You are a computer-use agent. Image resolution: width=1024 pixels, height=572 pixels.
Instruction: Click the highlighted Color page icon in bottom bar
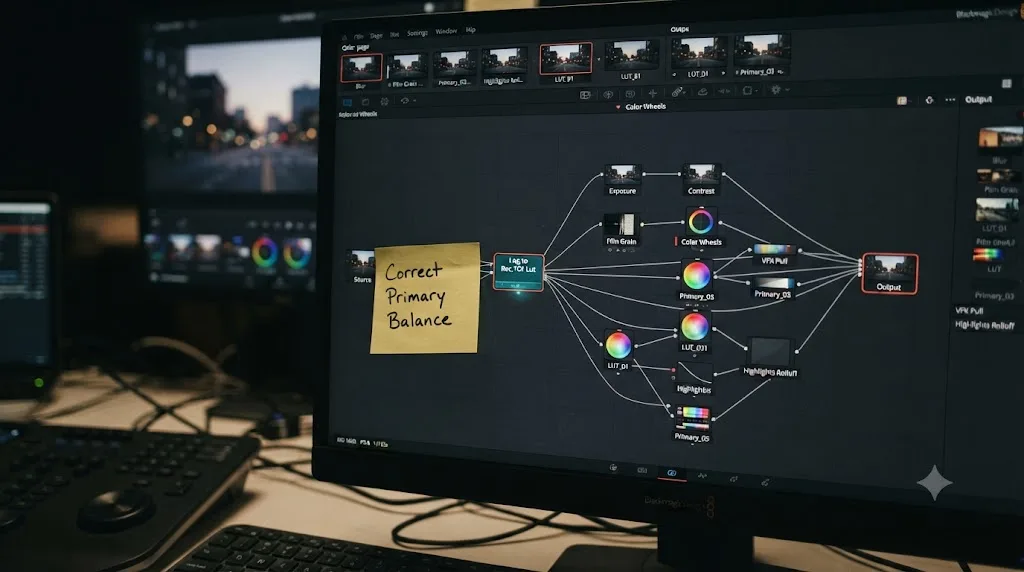pyautogui.click(x=671, y=473)
